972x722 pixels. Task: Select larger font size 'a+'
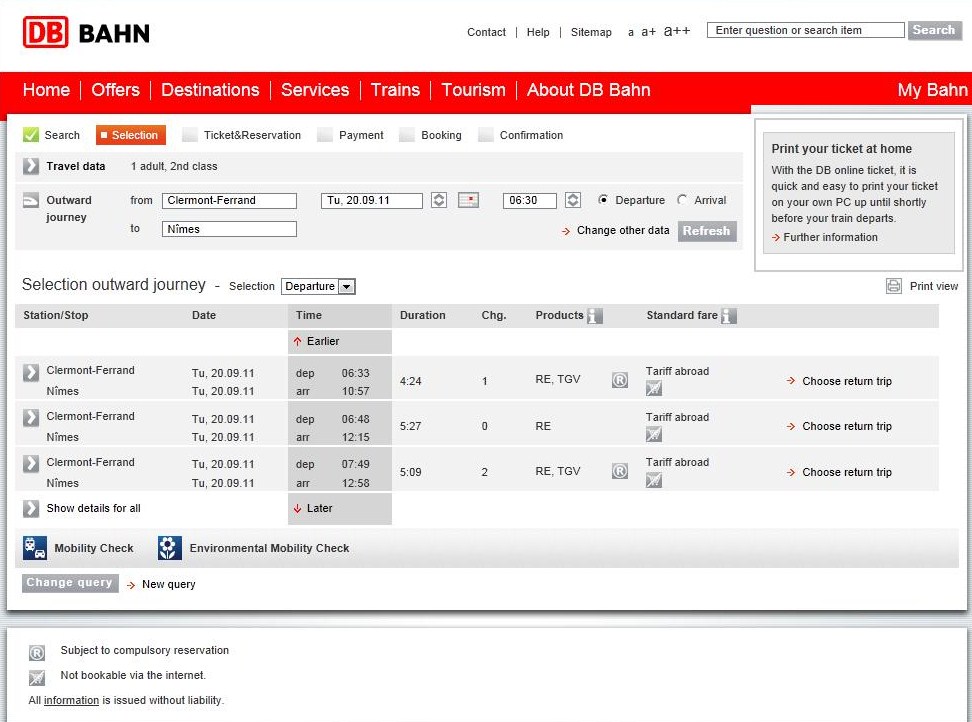point(648,32)
